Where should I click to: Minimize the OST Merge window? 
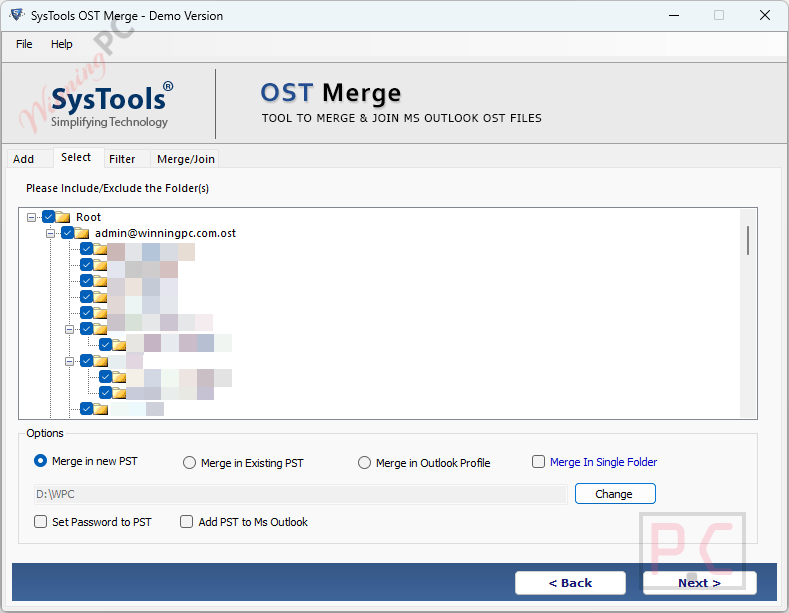coord(674,15)
